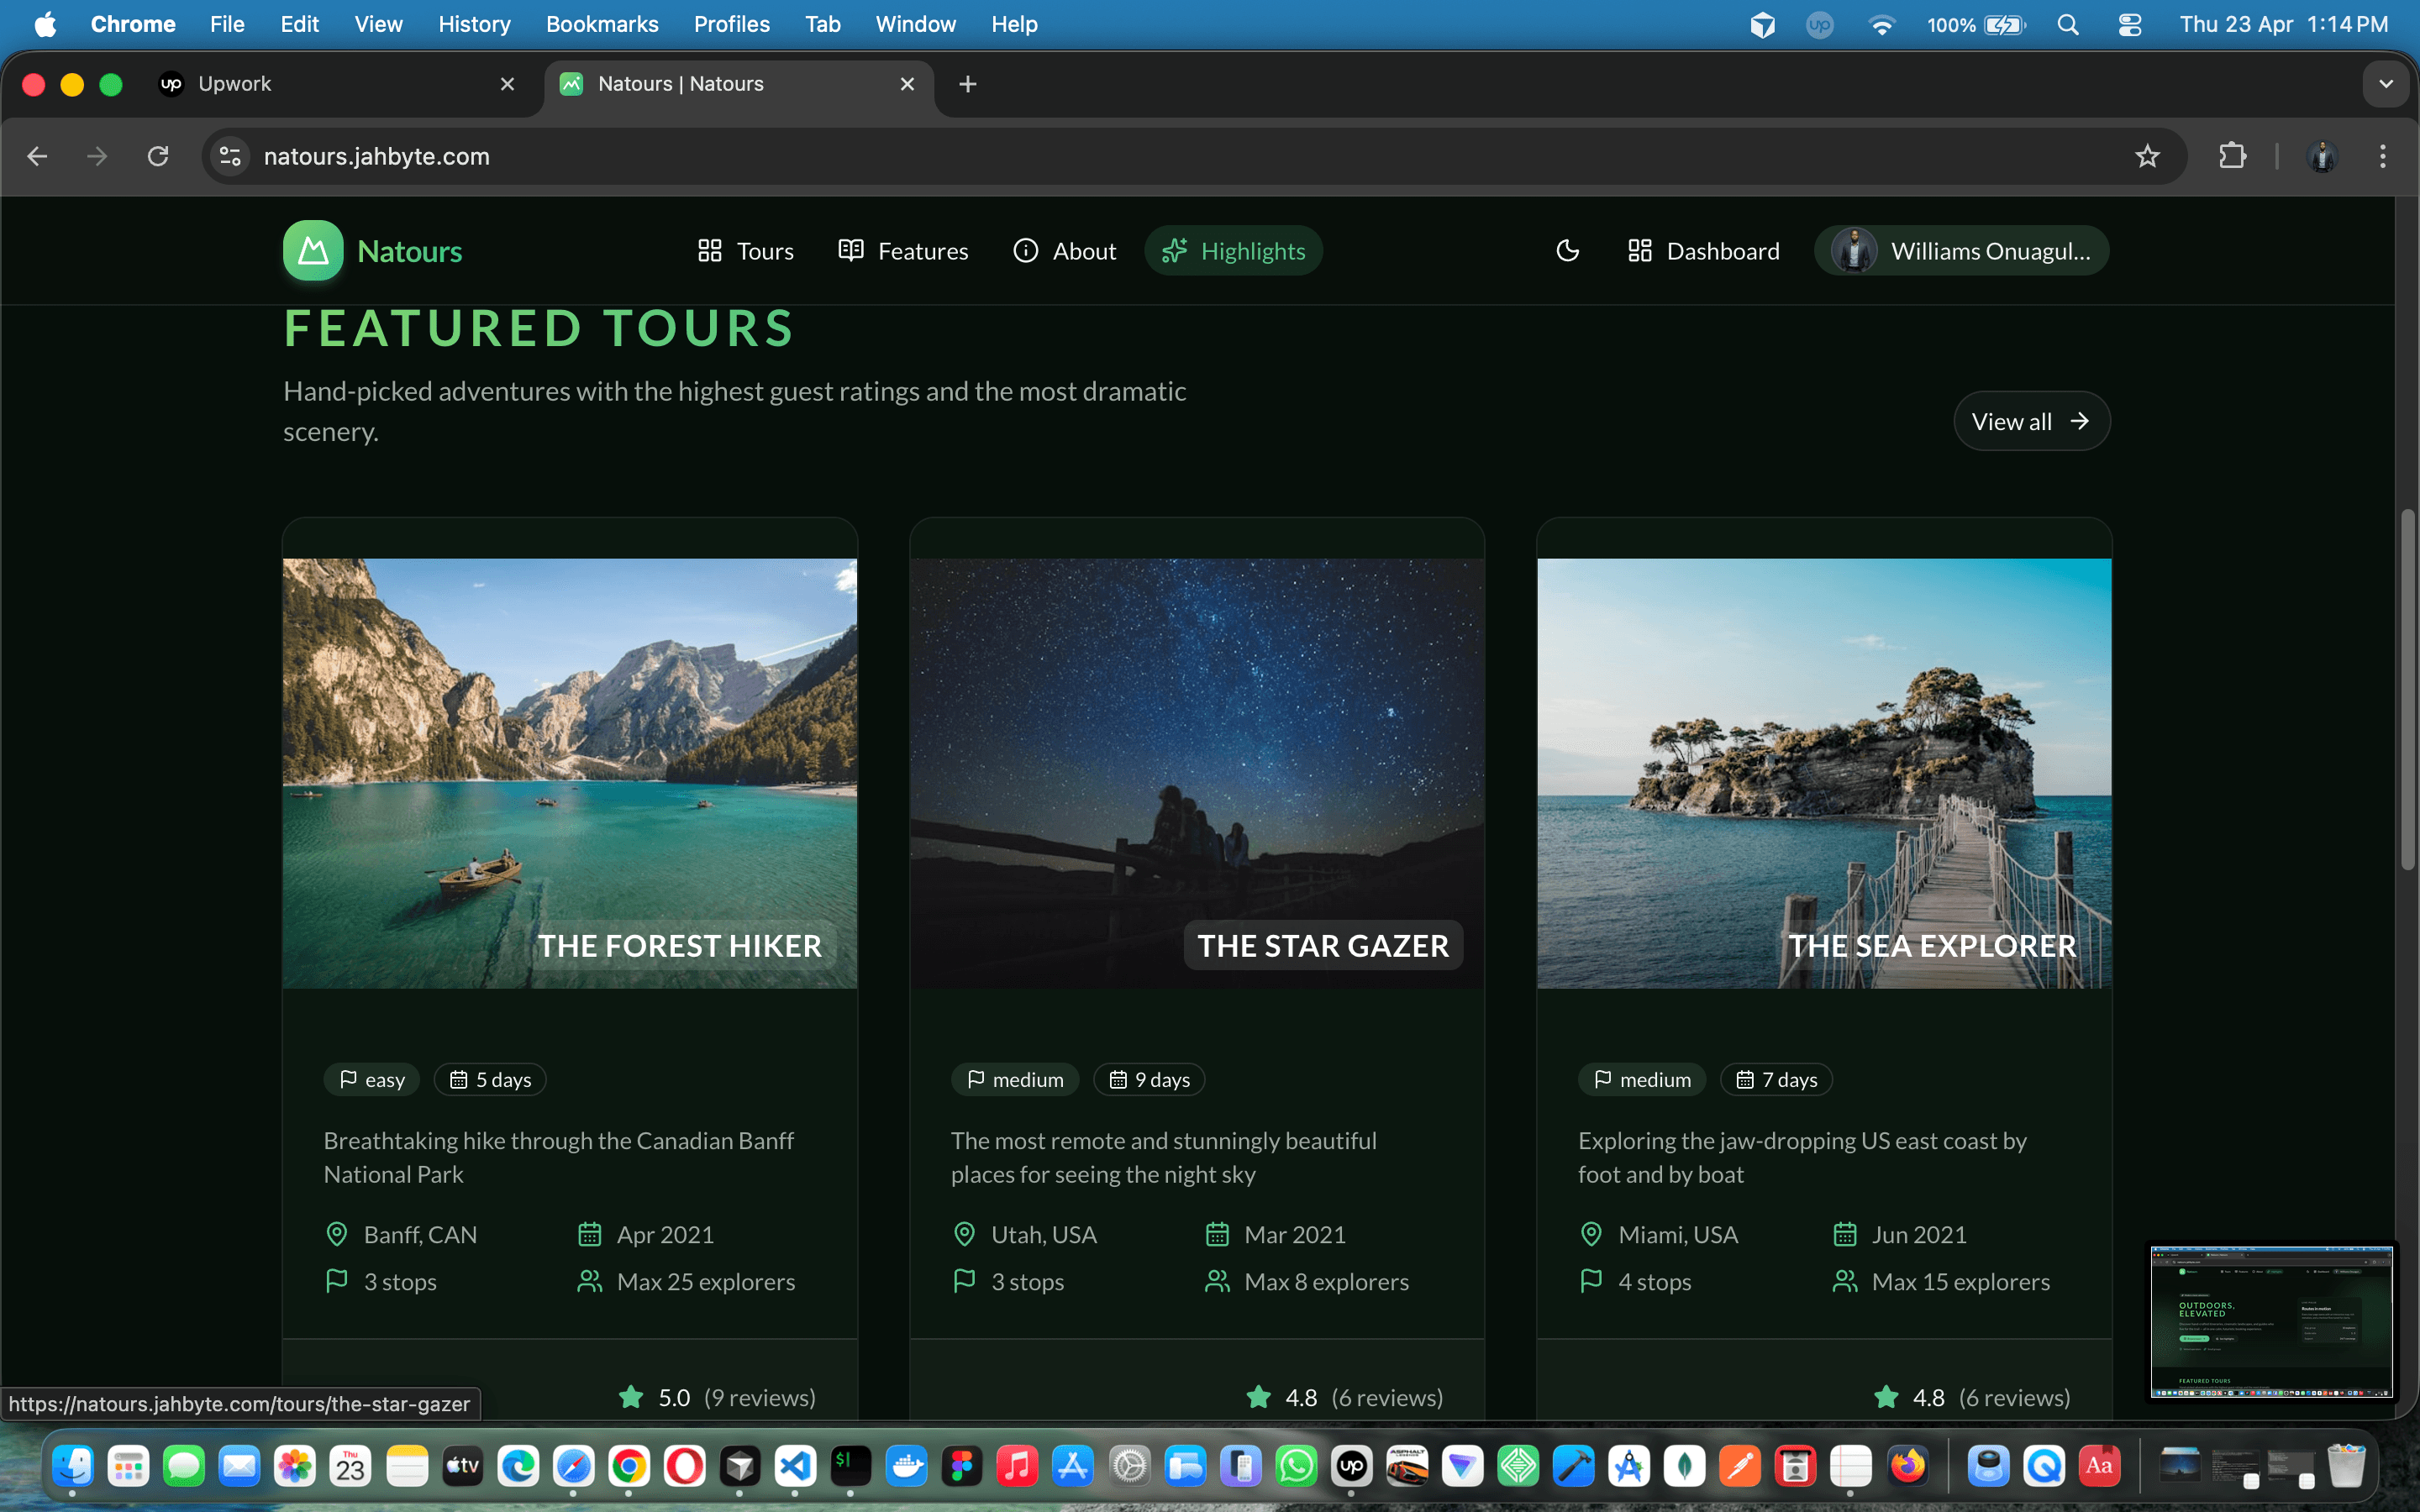Click the Natours mountain logo icon

312,251
